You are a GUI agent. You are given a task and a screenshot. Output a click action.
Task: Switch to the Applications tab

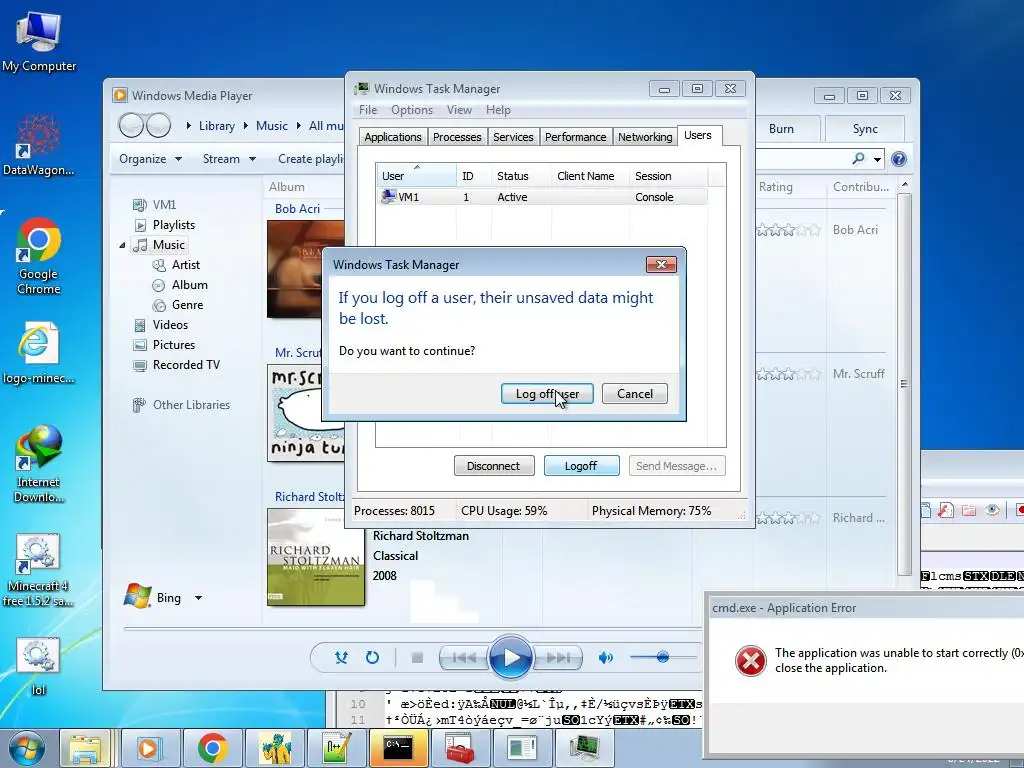click(392, 137)
